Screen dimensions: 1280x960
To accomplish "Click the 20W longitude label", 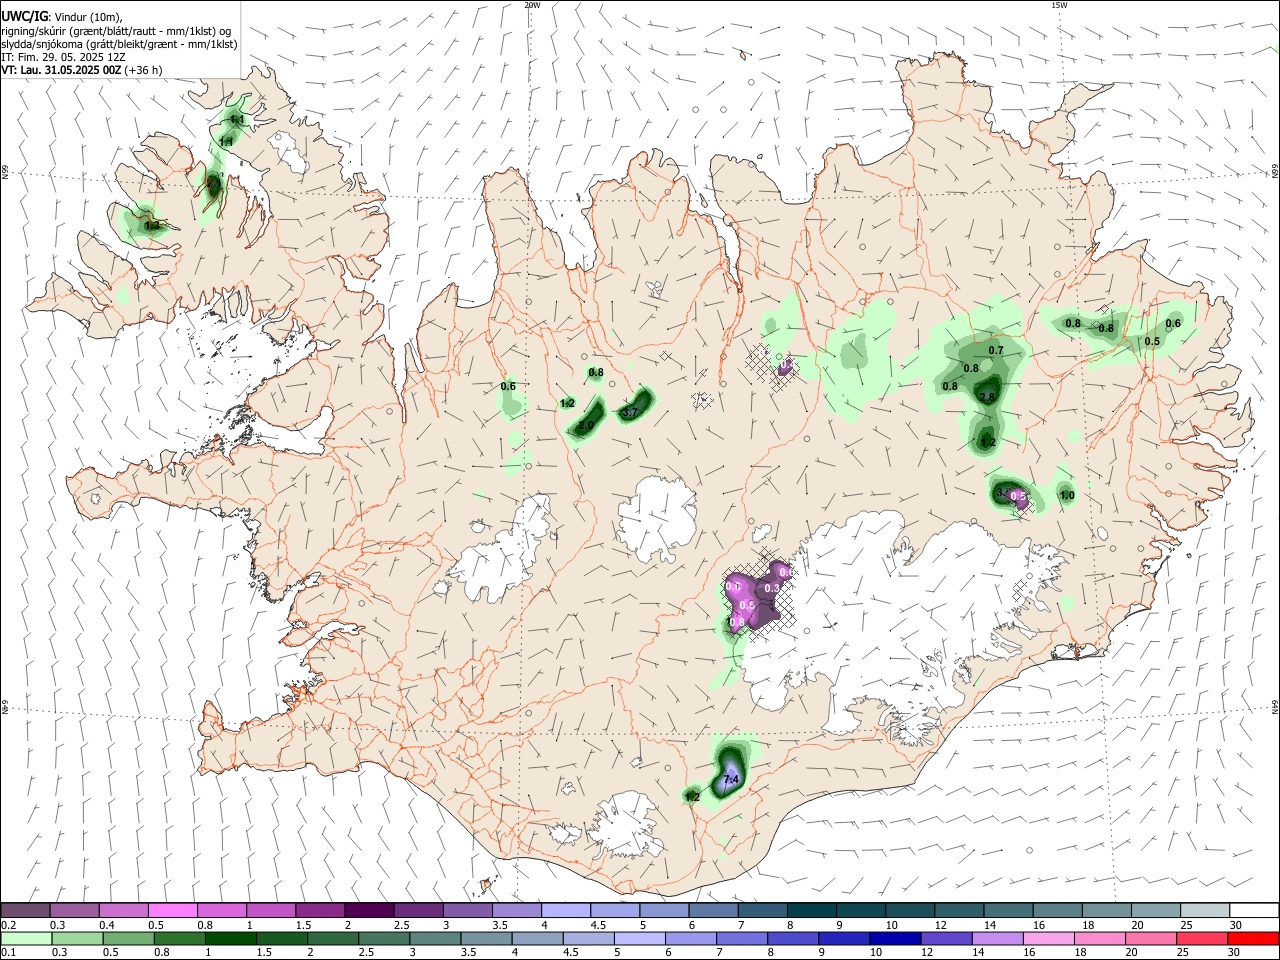I will coord(532,5).
